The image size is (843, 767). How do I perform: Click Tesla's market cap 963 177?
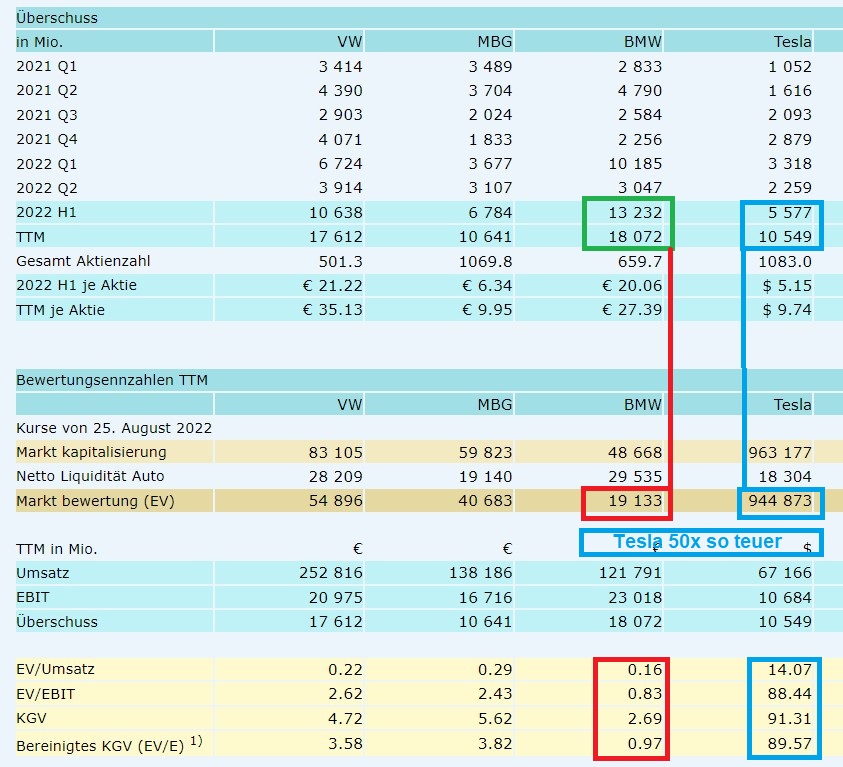(780, 453)
